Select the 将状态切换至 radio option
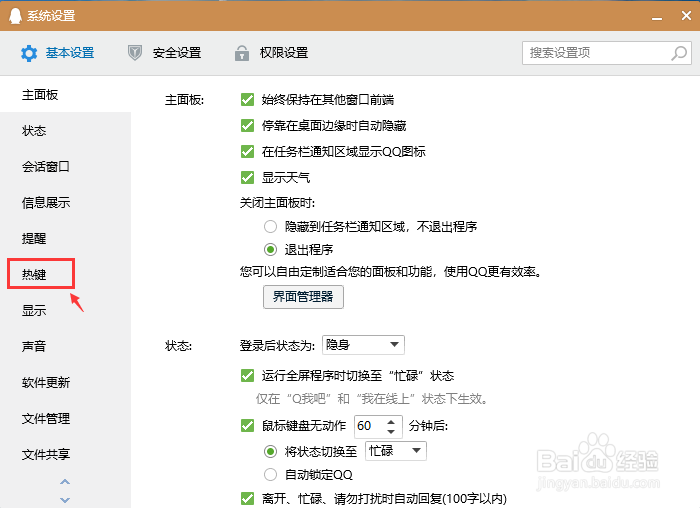The image size is (700, 508). coord(270,451)
